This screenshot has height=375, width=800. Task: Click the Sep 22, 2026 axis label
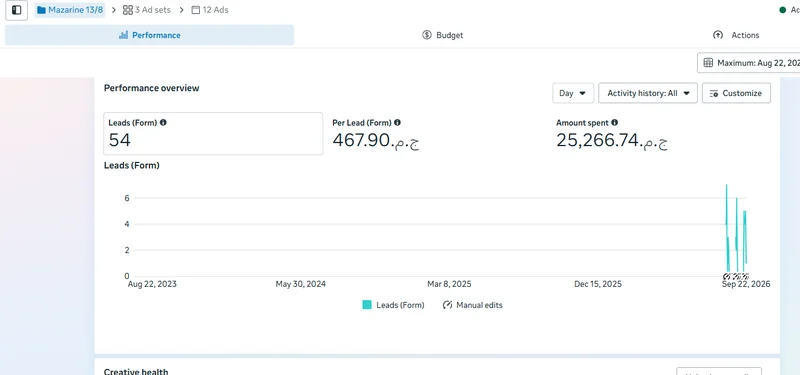coord(746,284)
